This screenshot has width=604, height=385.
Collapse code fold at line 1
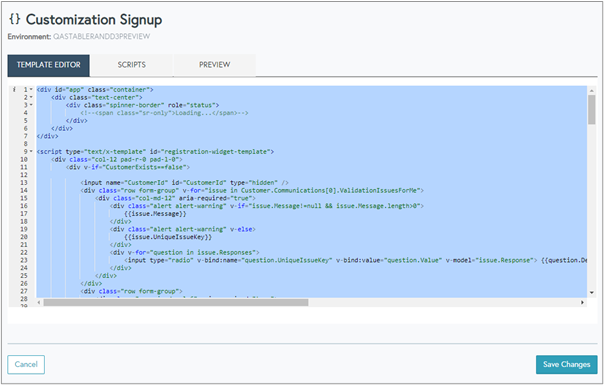pos(31,89)
